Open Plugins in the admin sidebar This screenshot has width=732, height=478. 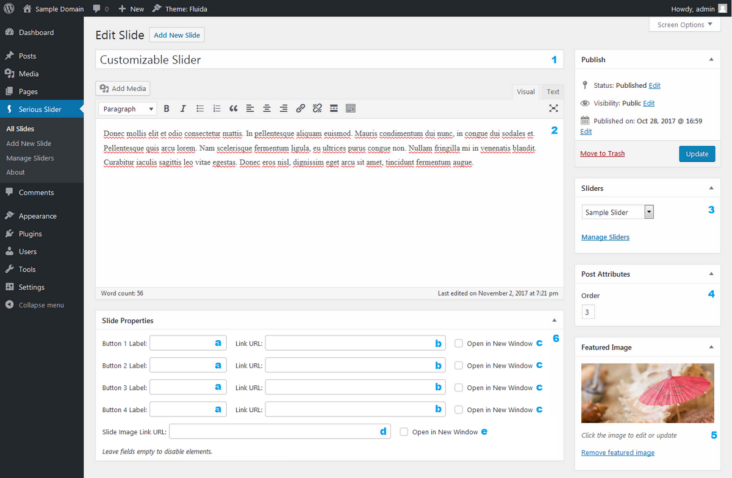pyautogui.click(x=30, y=233)
